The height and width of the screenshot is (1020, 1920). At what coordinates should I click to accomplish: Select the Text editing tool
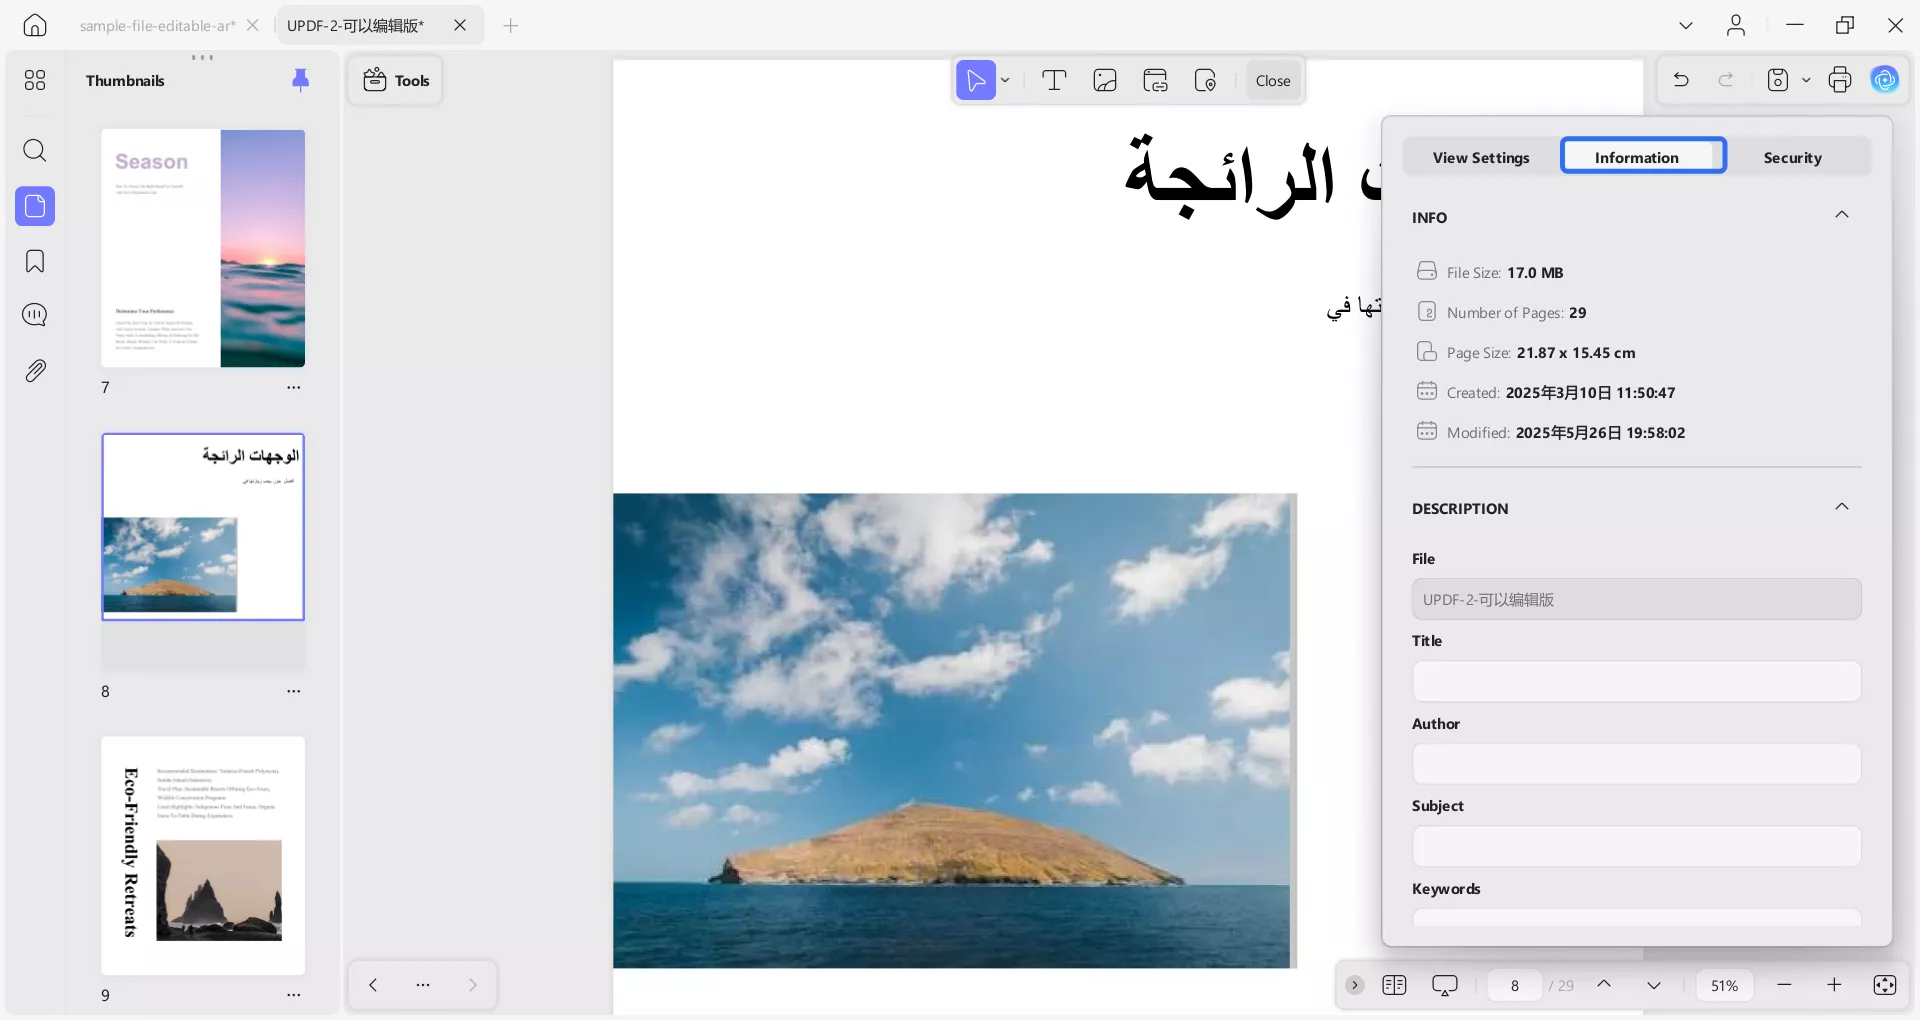[x=1054, y=81]
